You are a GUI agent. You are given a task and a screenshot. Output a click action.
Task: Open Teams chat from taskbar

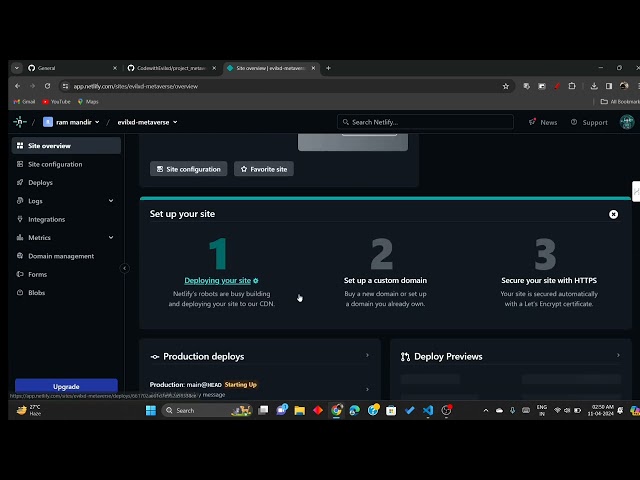click(282, 410)
